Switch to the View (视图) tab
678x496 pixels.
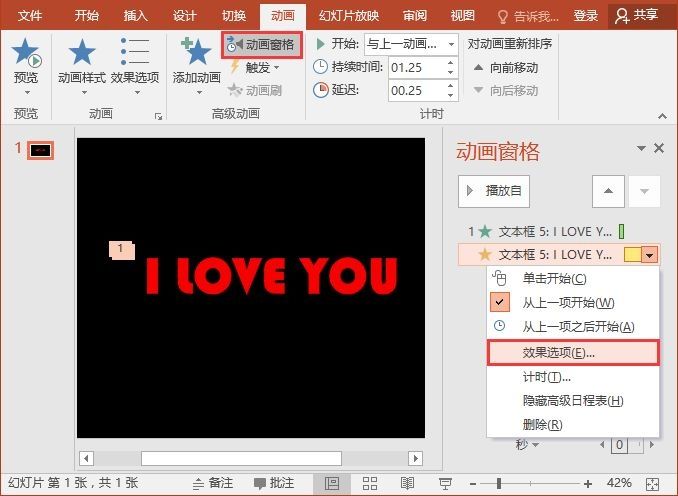coord(463,16)
